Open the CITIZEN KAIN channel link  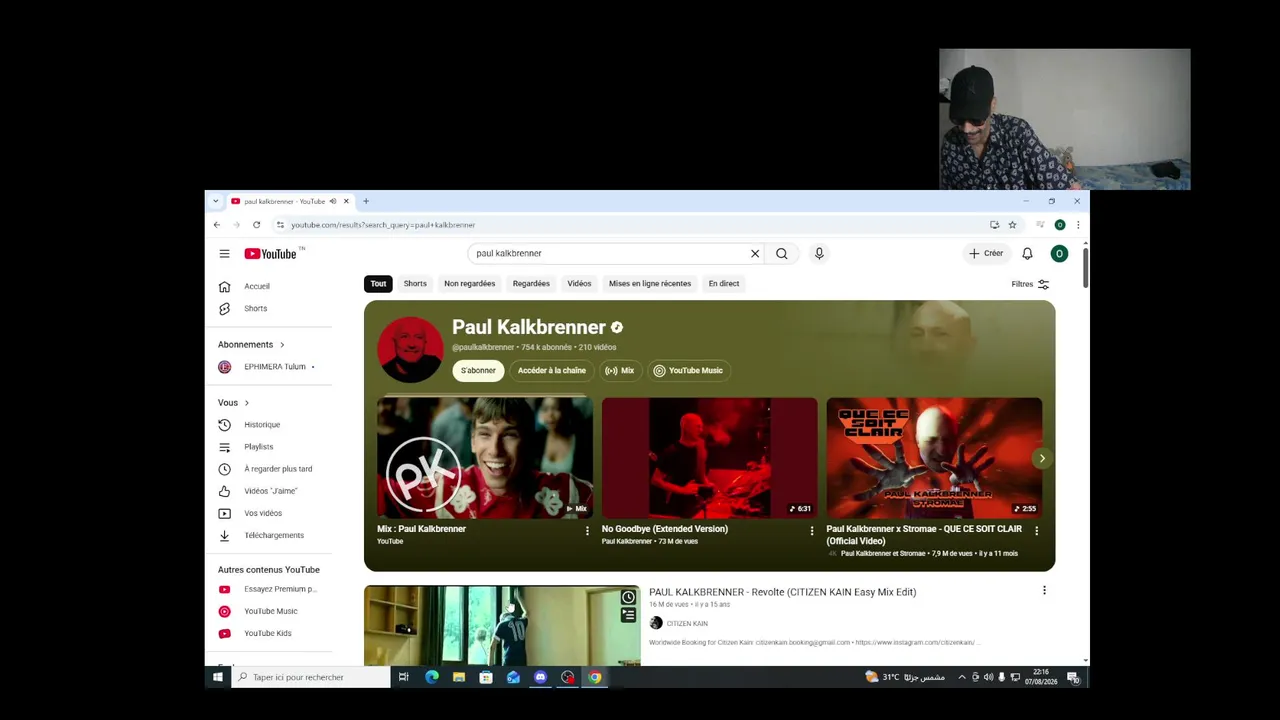pyautogui.click(x=687, y=624)
